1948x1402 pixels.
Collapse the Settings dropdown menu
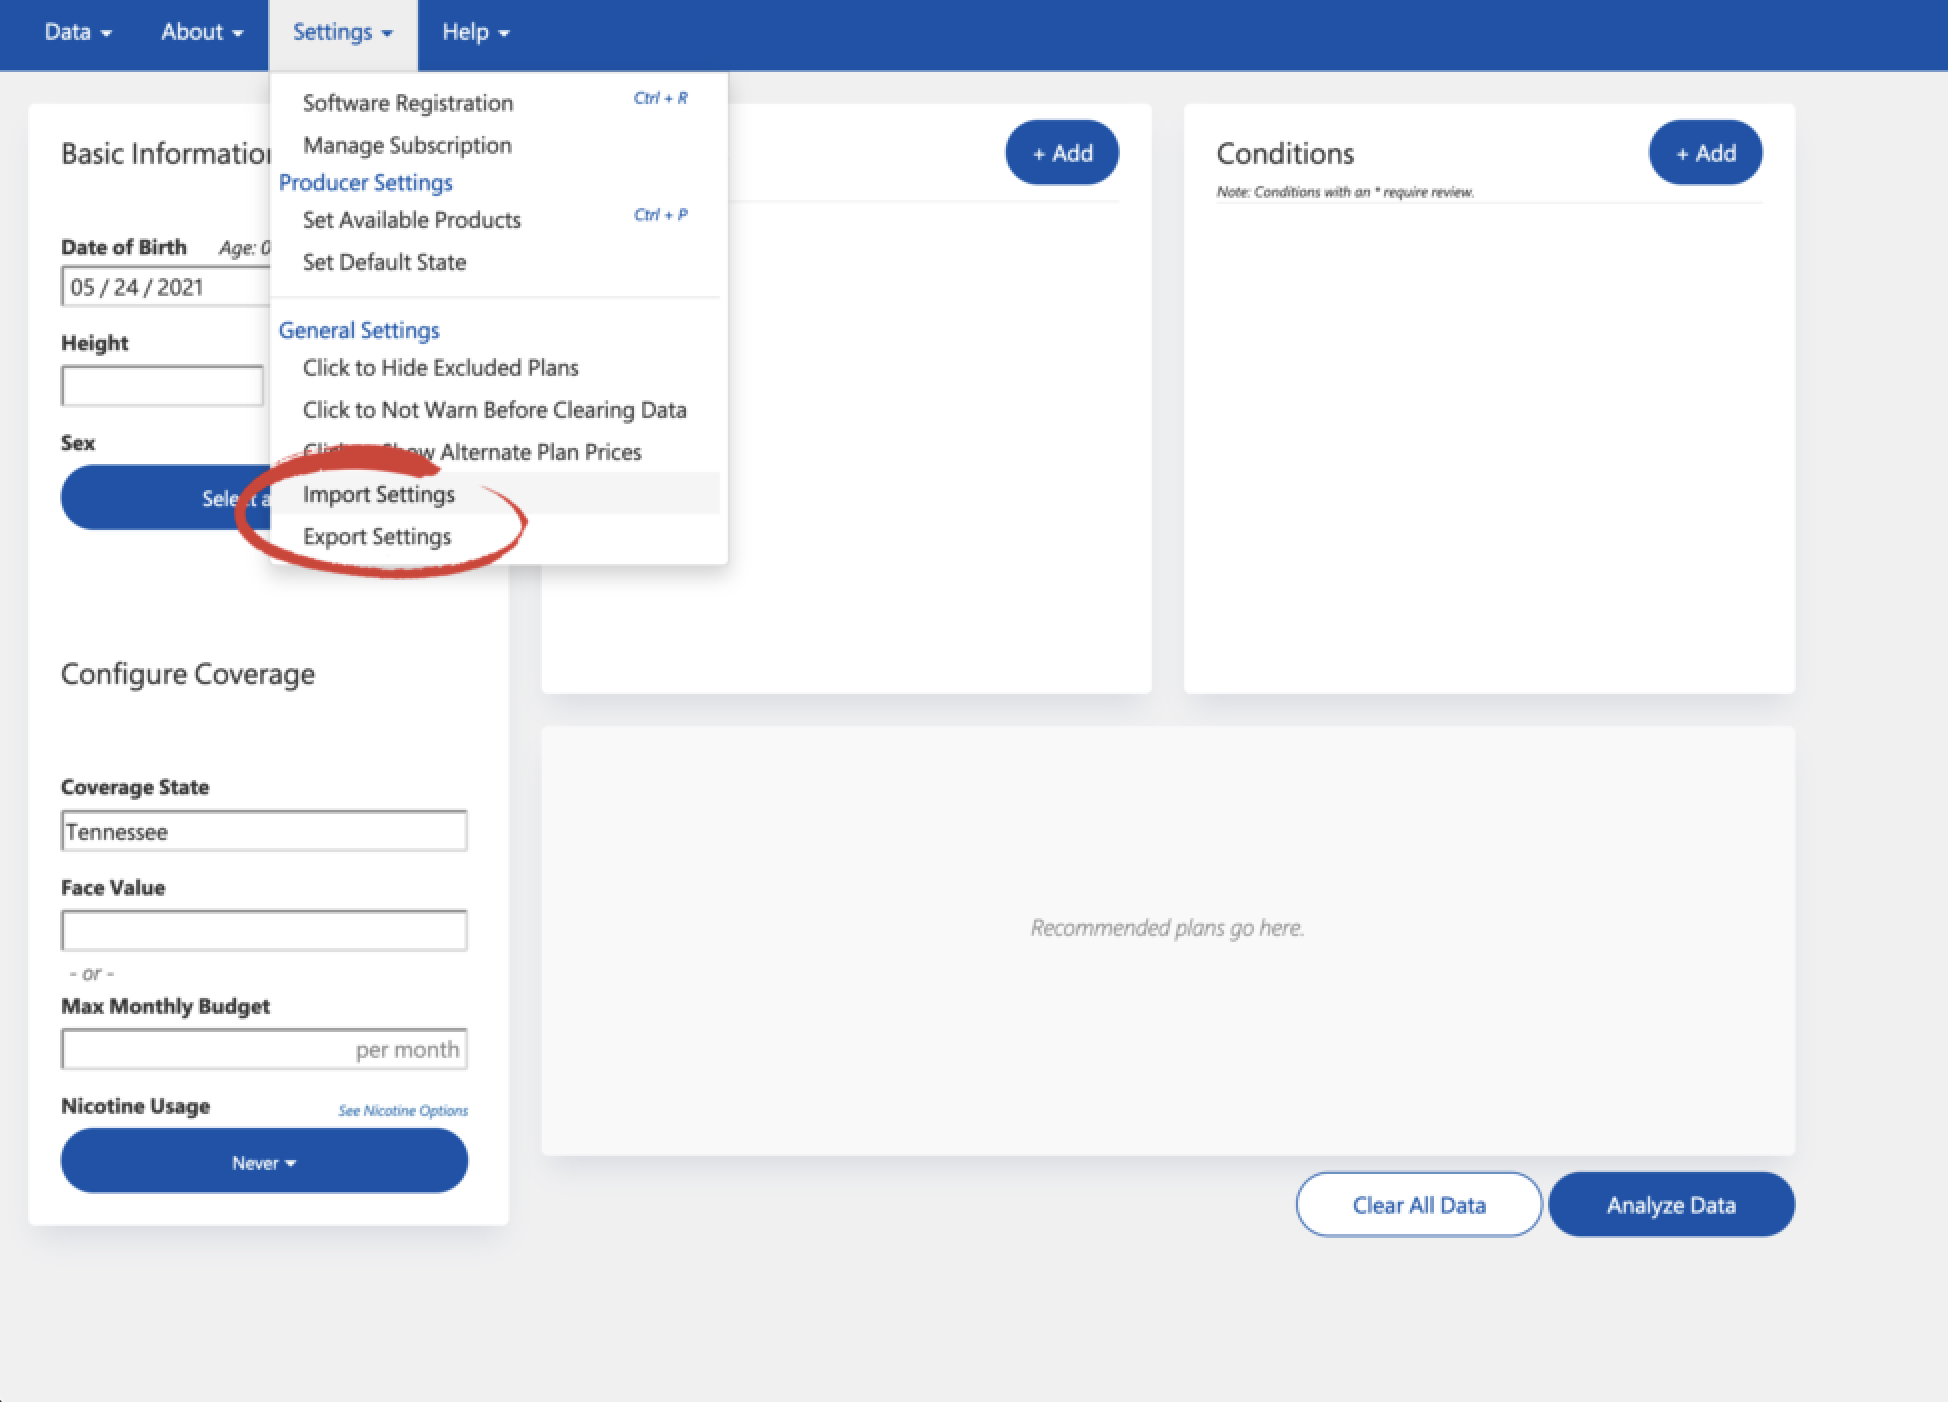pyautogui.click(x=342, y=32)
